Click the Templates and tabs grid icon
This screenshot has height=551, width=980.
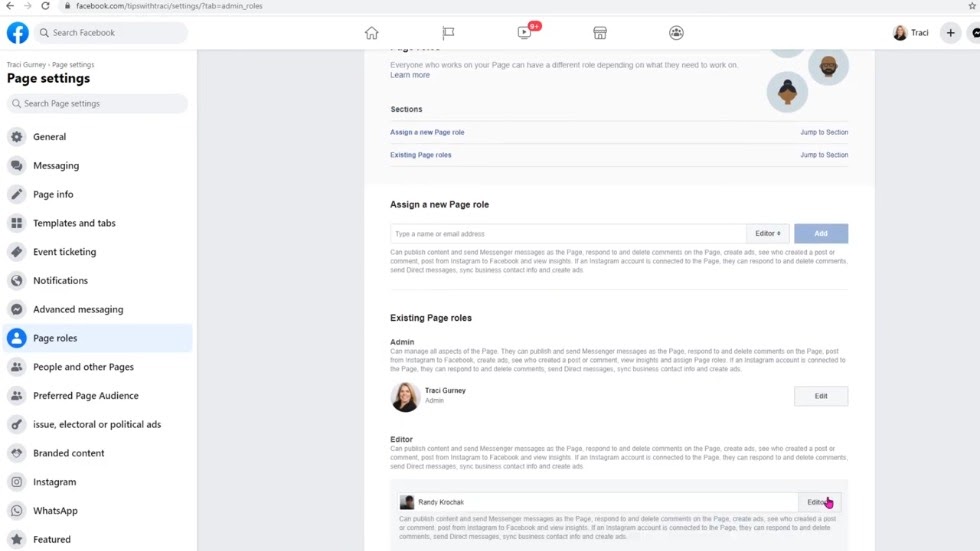tap(17, 223)
